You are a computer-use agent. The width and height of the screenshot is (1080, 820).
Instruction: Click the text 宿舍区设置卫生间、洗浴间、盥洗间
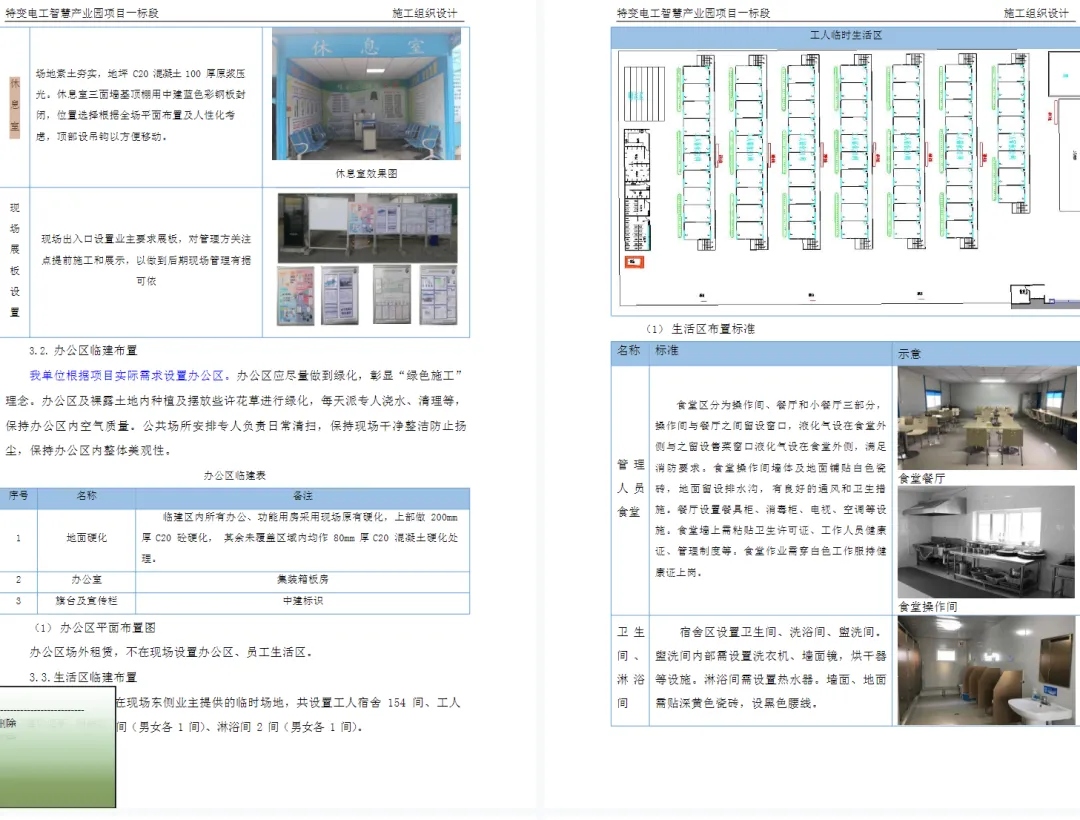[780, 632]
